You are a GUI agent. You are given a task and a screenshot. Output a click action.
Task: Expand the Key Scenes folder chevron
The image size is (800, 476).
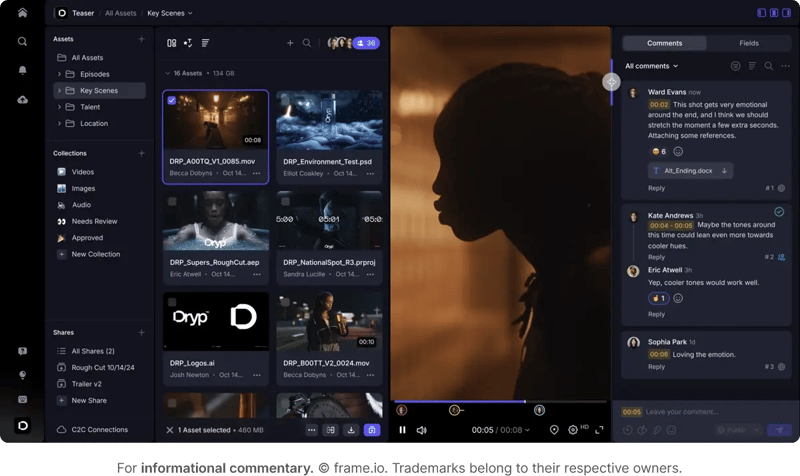tap(59, 90)
